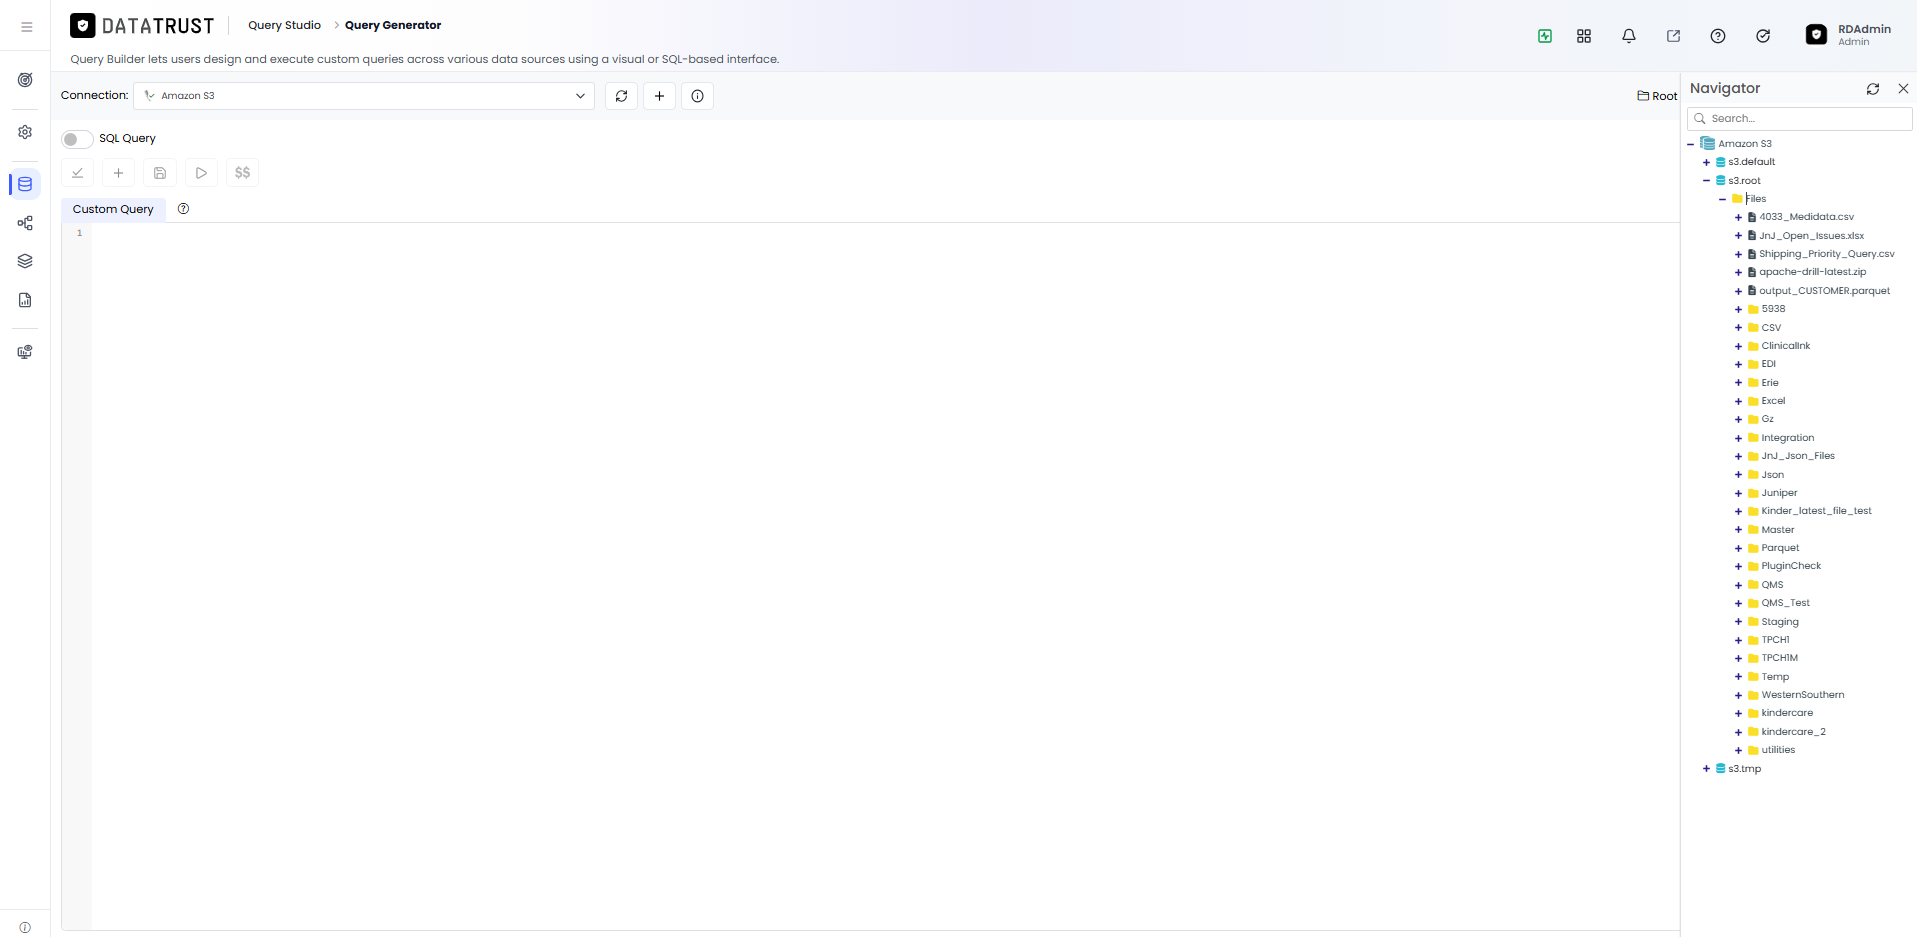Select the PluginCheck folder
The image size is (1917, 937).
[1791, 566]
